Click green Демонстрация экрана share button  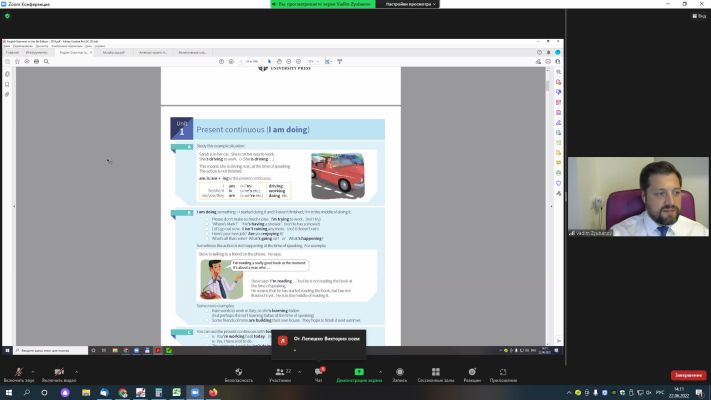point(359,375)
